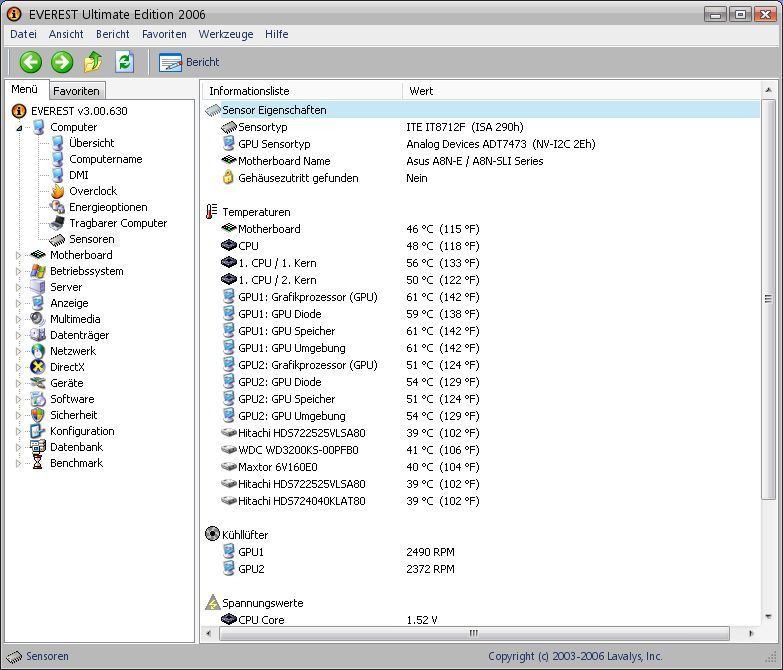The image size is (783, 670).
Task: Click the Benchmark hourglass icon
Action: pyautogui.click(x=38, y=463)
